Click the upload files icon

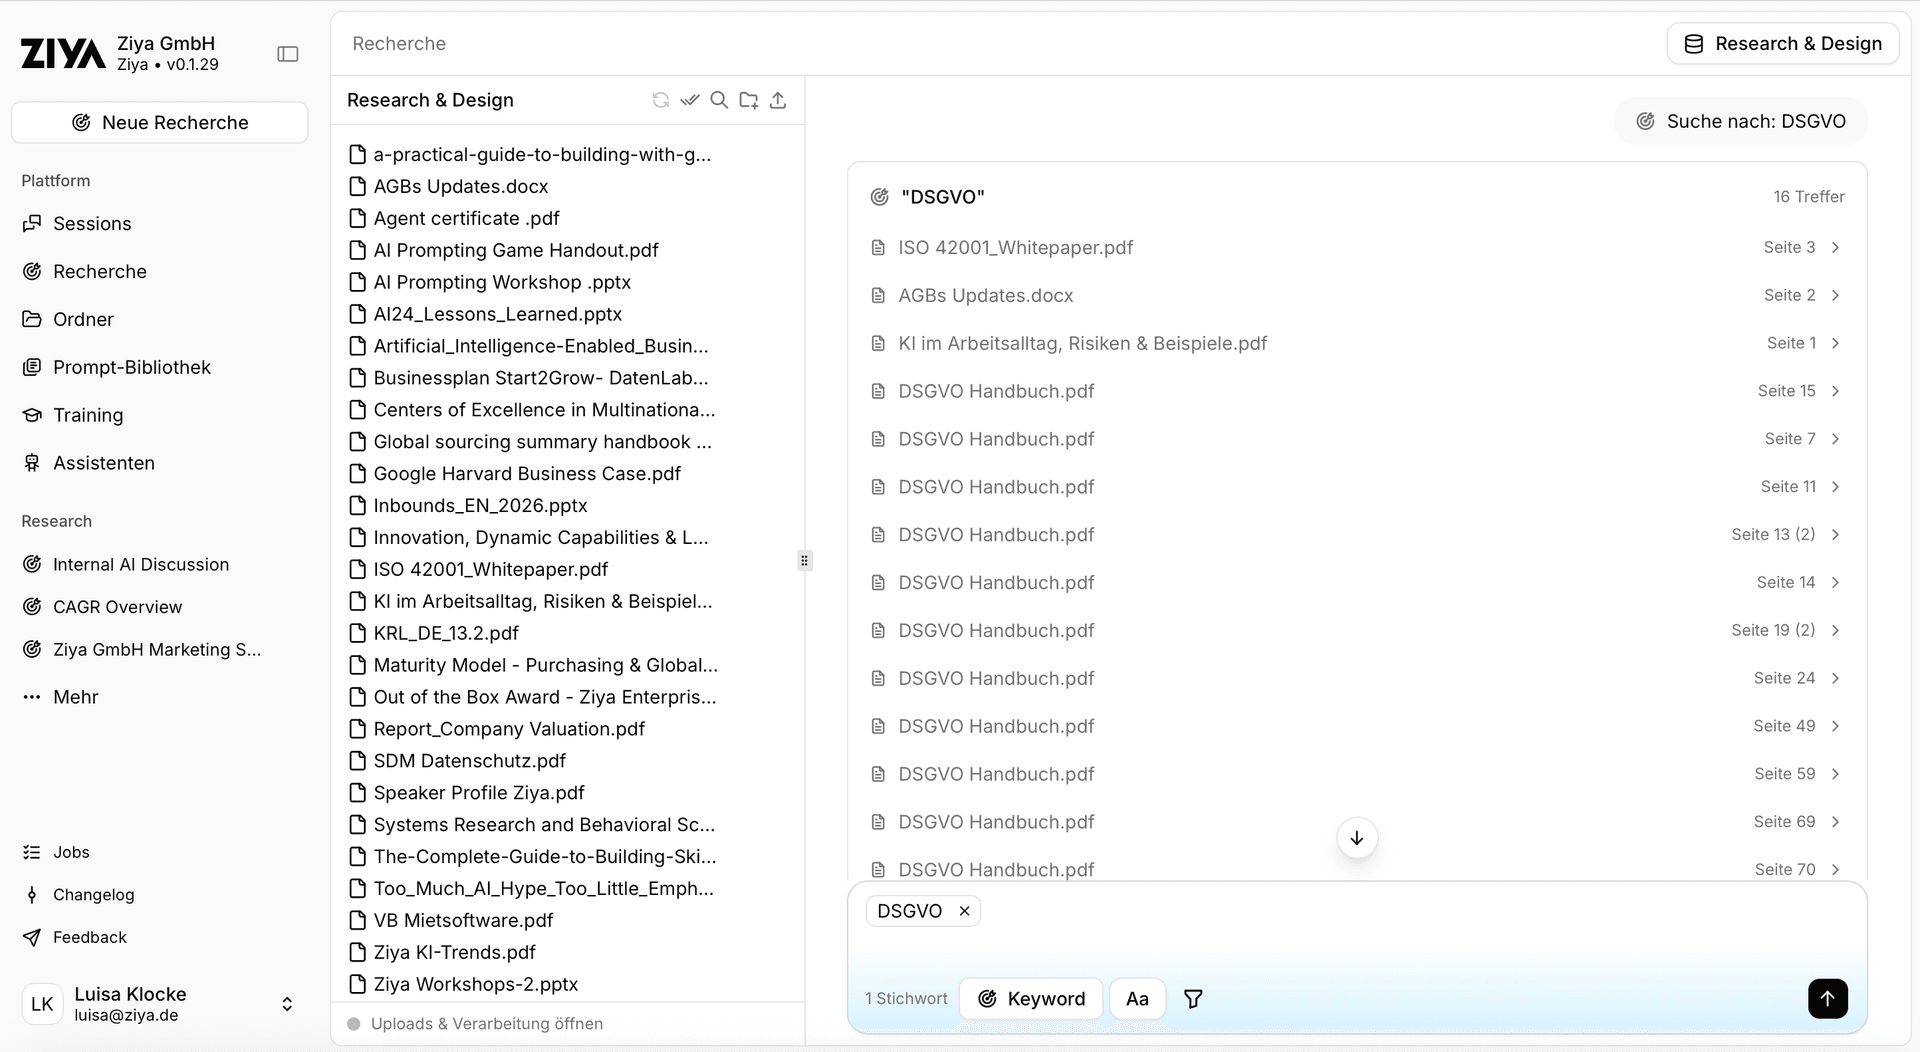[778, 100]
